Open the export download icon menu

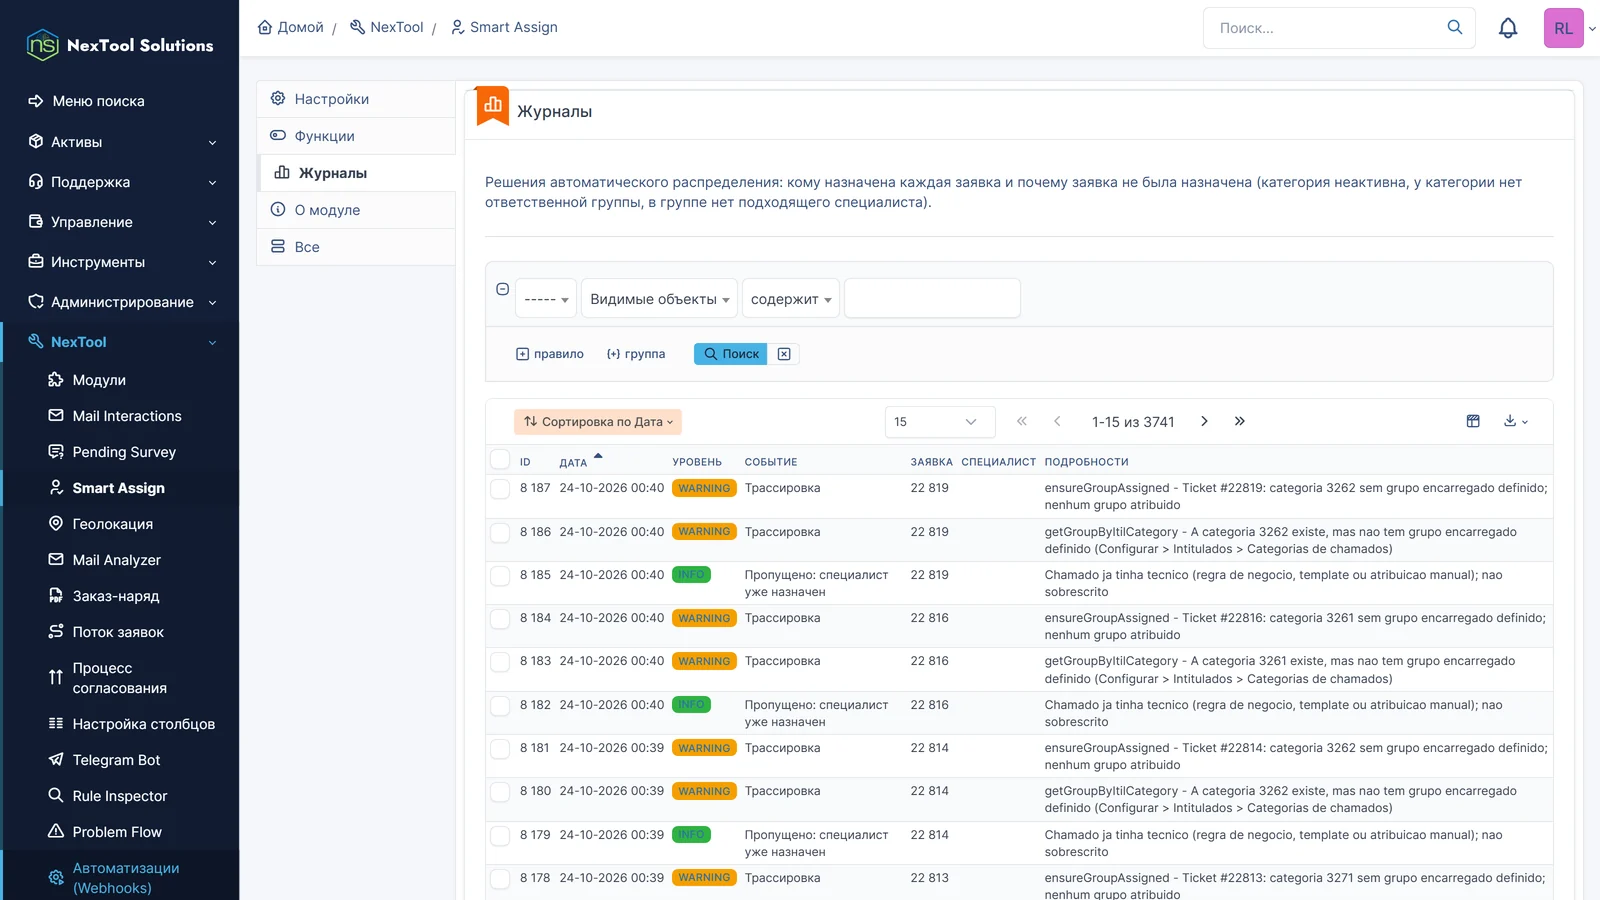coord(1516,421)
